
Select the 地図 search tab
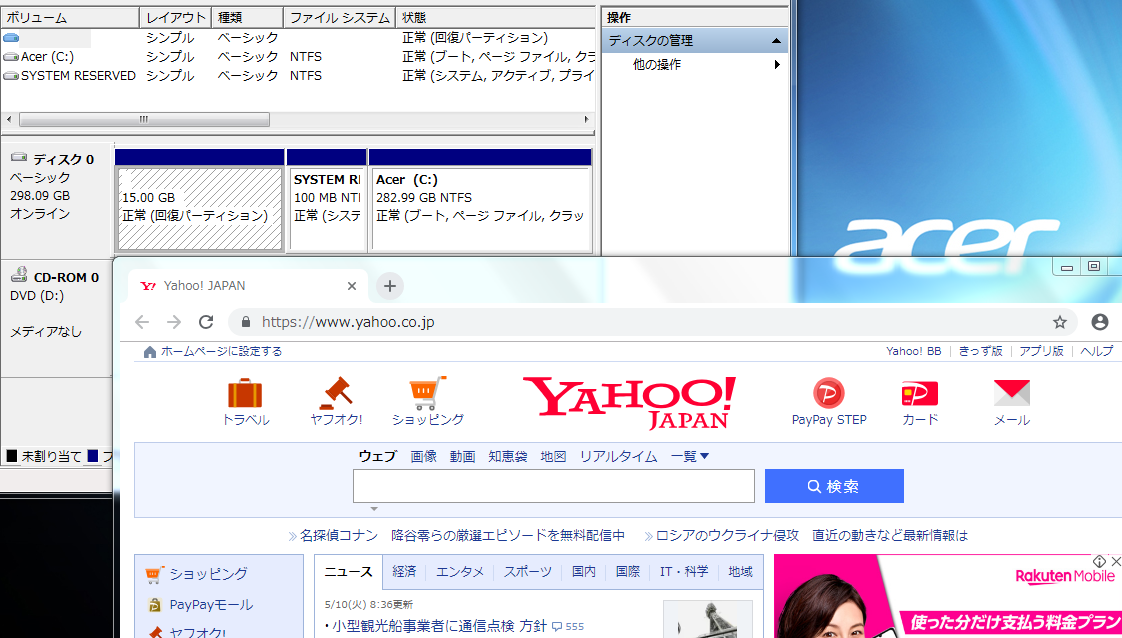553,456
